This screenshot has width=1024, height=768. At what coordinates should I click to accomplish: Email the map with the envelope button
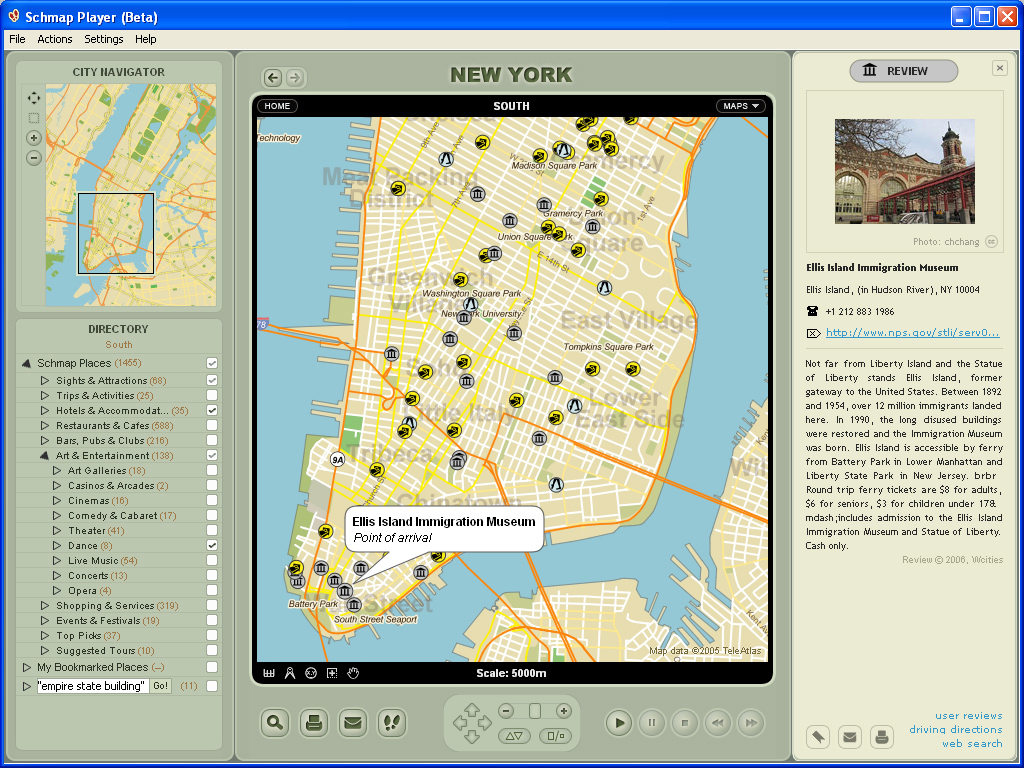click(353, 722)
